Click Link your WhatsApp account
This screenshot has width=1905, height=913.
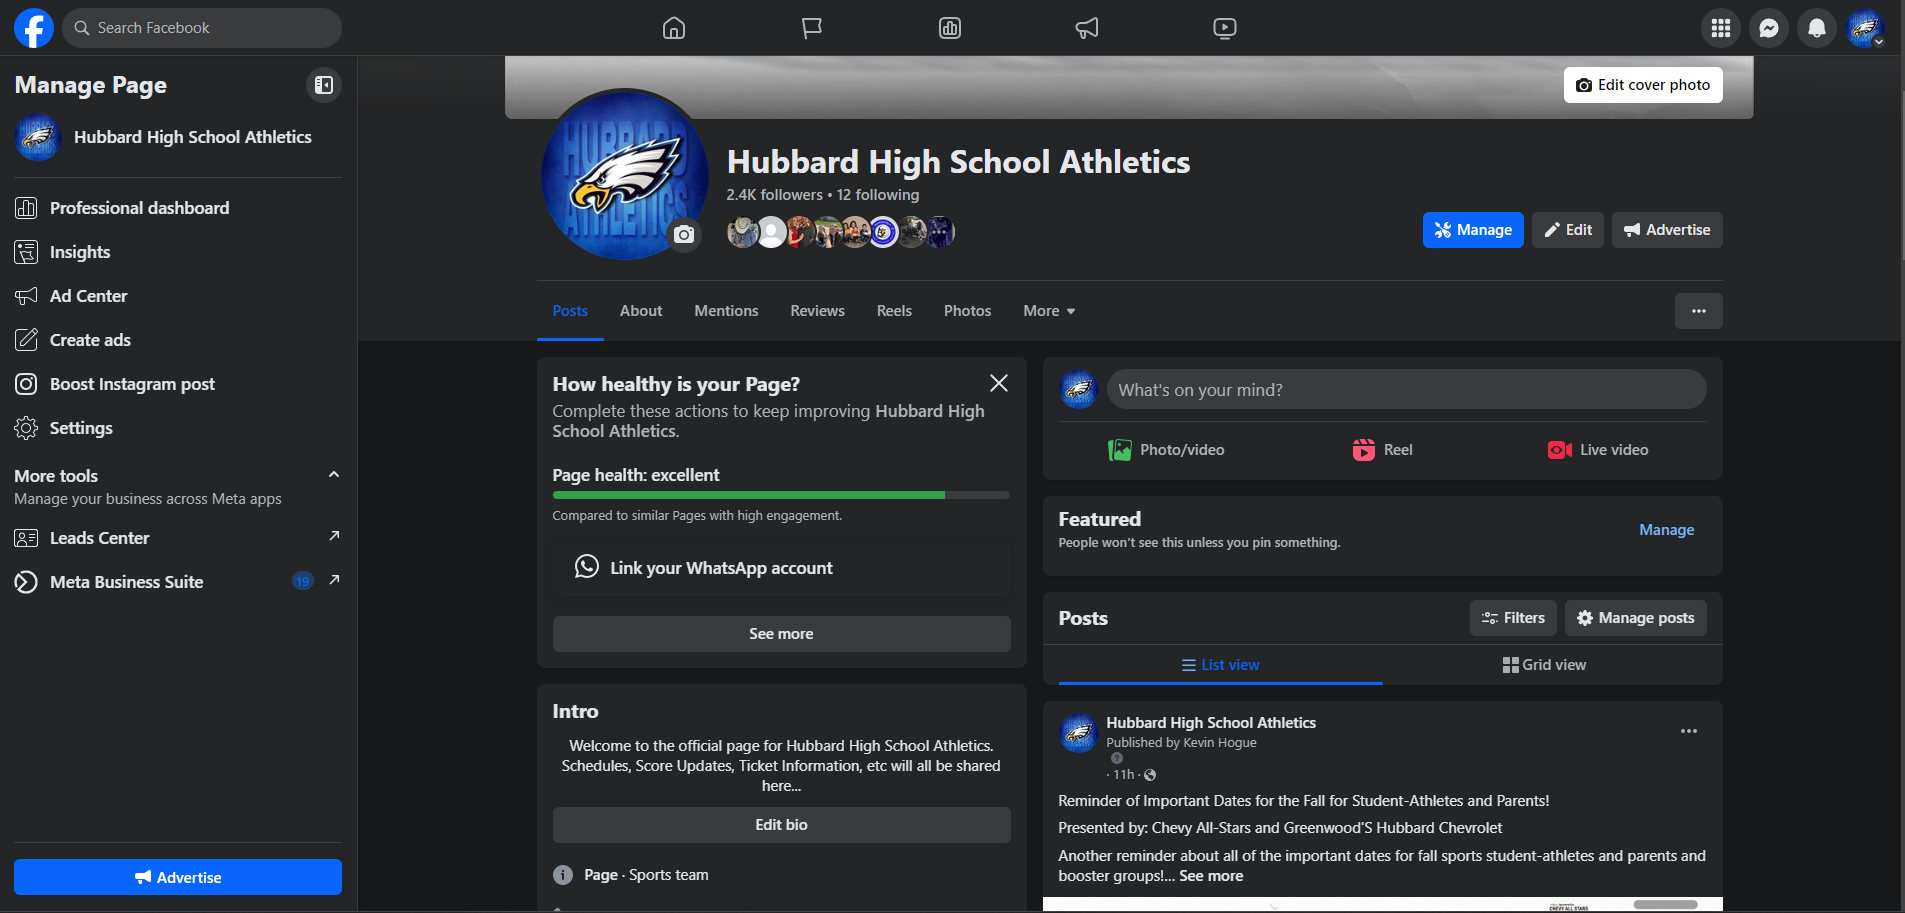(781, 568)
